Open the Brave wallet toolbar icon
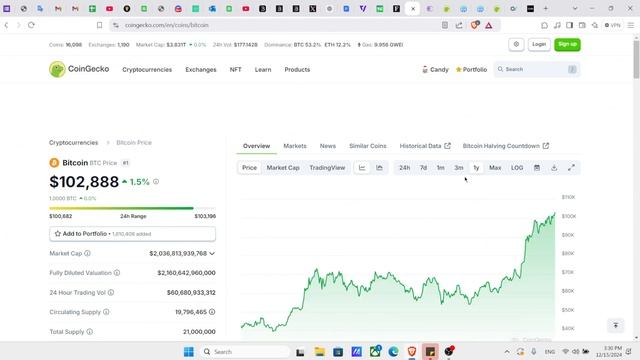 [x=582, y=25]
